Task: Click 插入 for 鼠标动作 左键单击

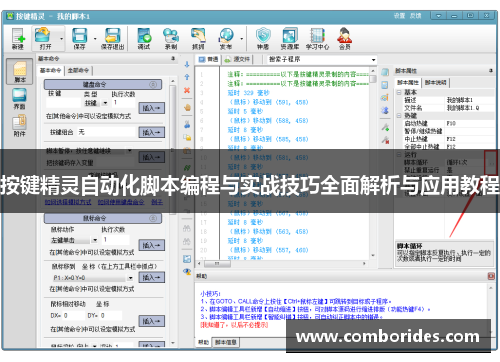Action: pyautogui.click(x=151, y=245)
